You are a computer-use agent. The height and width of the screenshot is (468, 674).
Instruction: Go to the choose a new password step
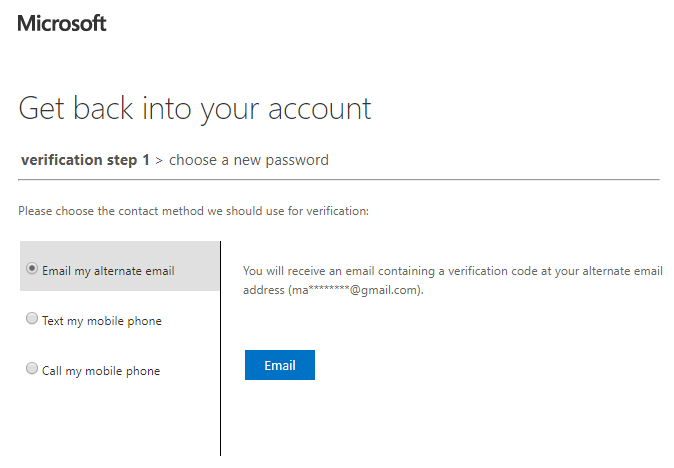[x=248, y=160]
